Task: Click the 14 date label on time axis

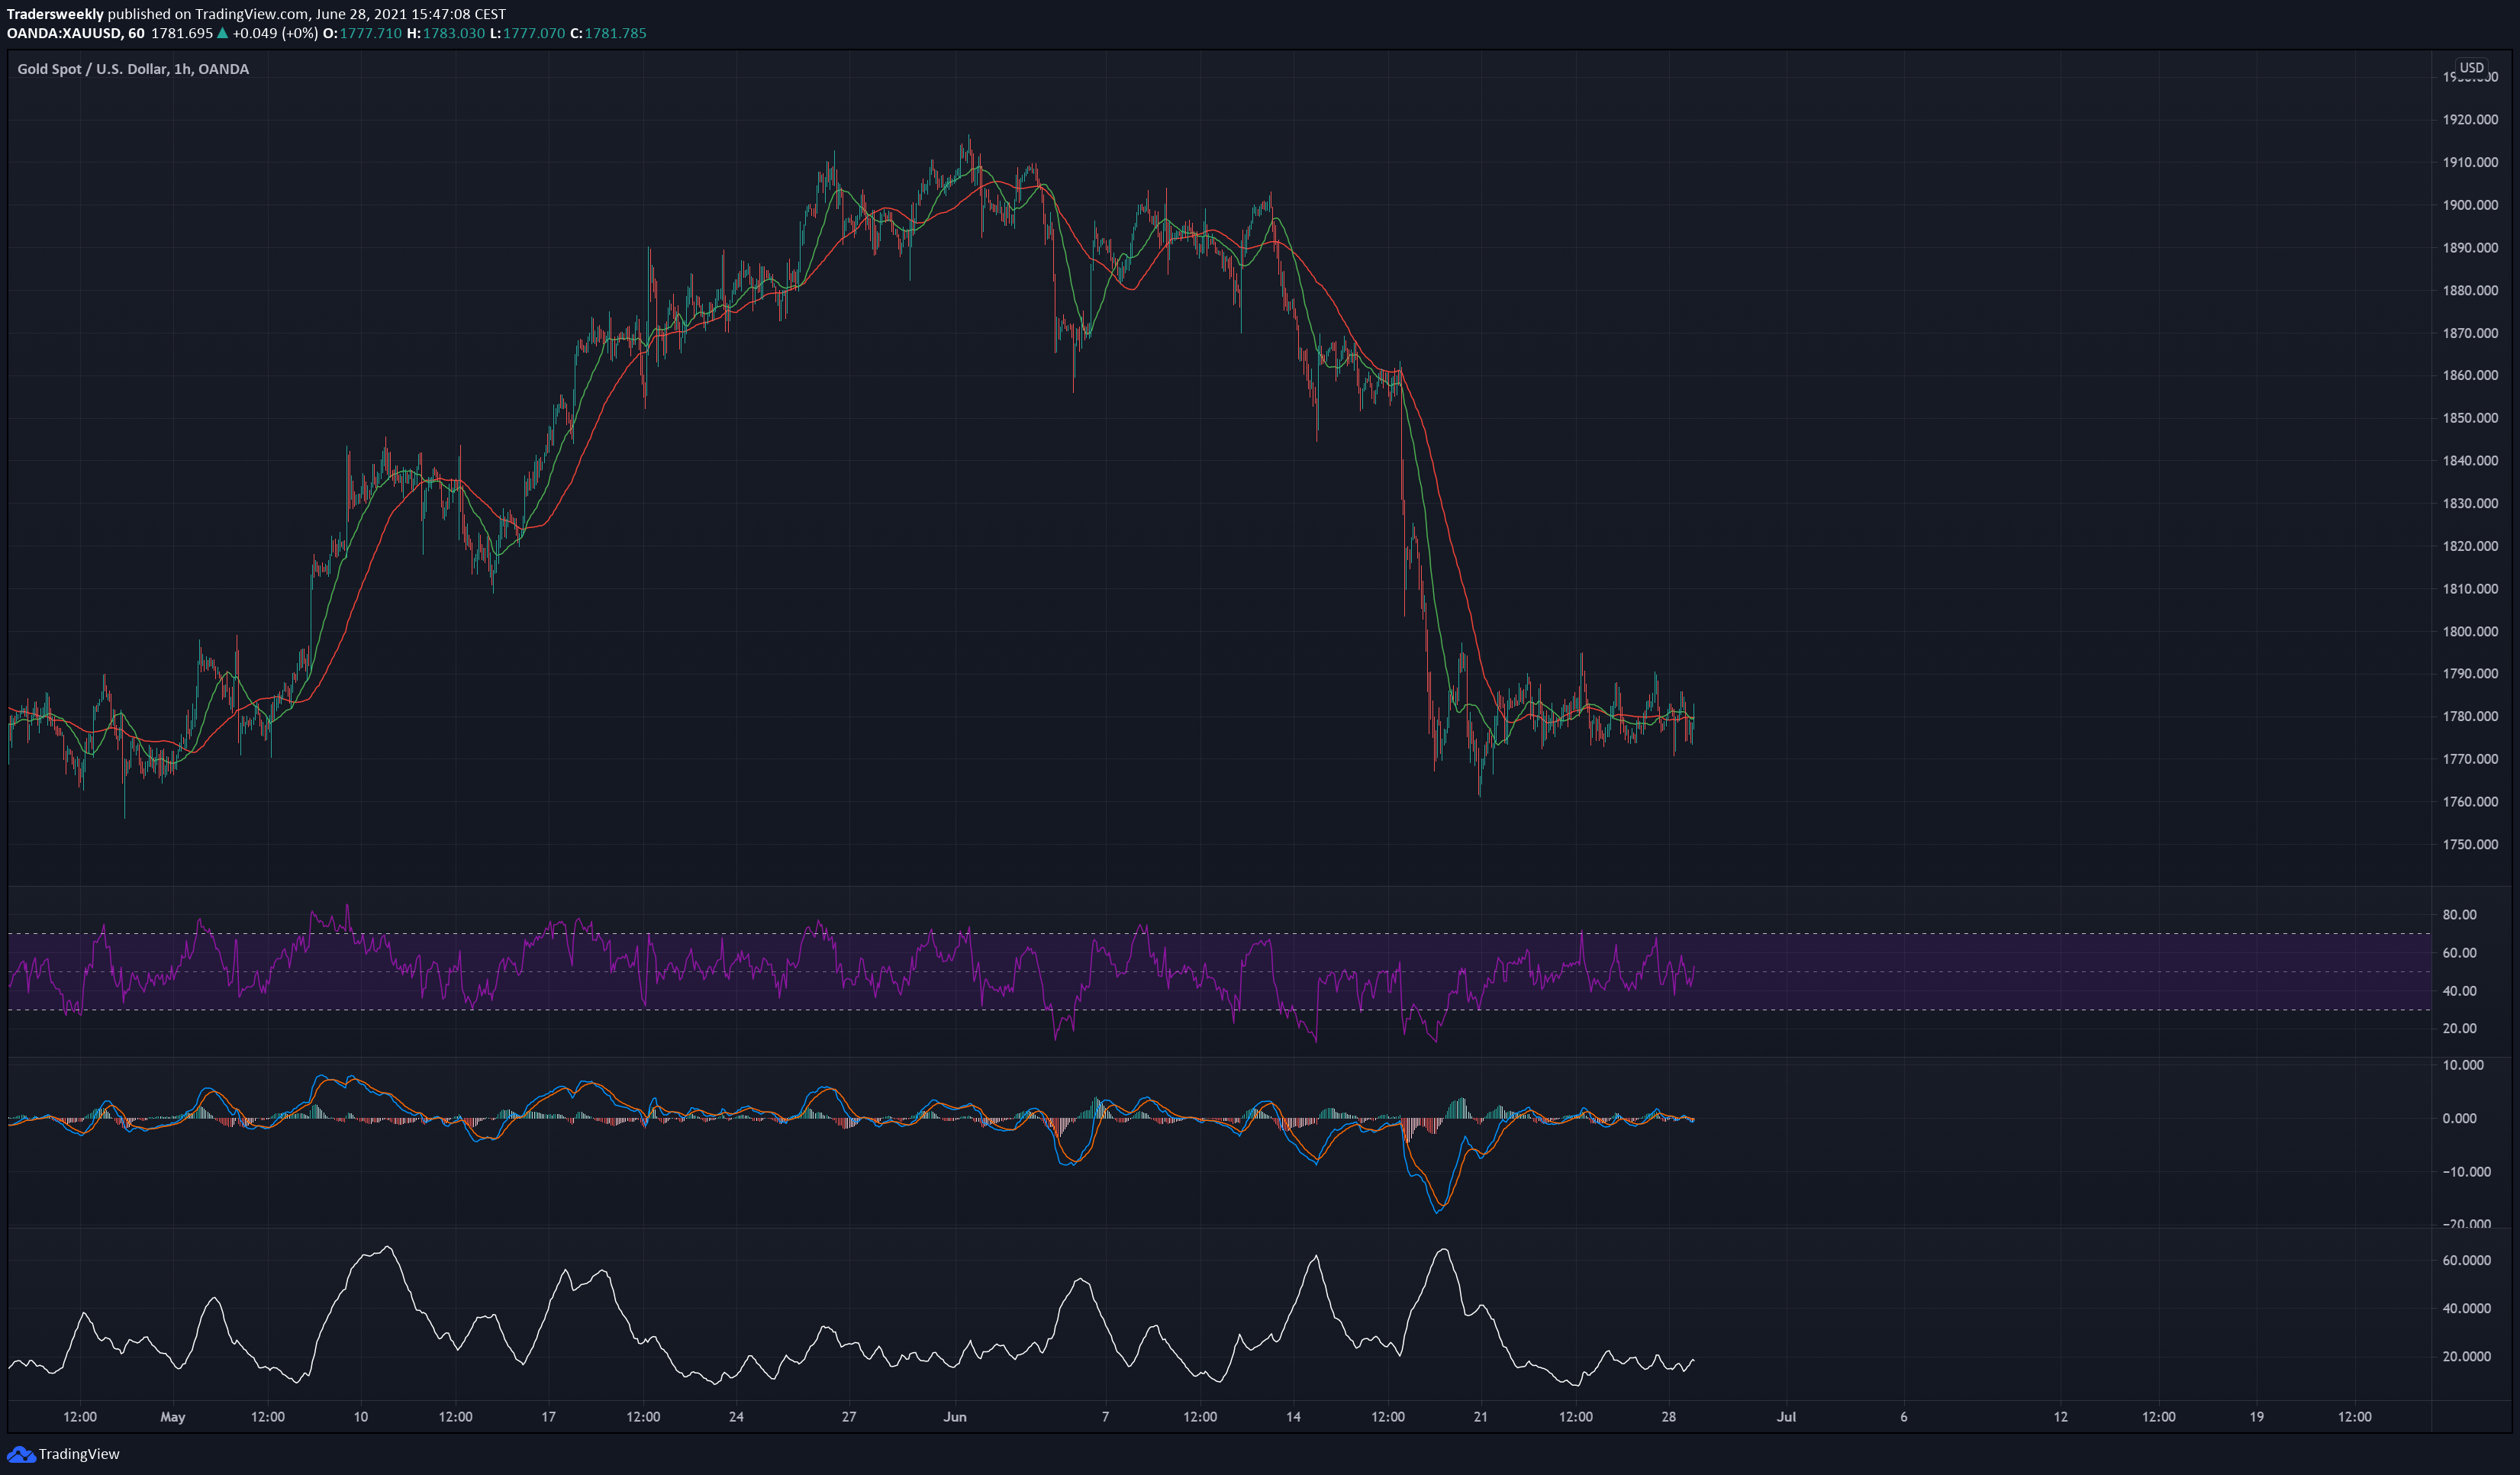Action: 1293,1417
